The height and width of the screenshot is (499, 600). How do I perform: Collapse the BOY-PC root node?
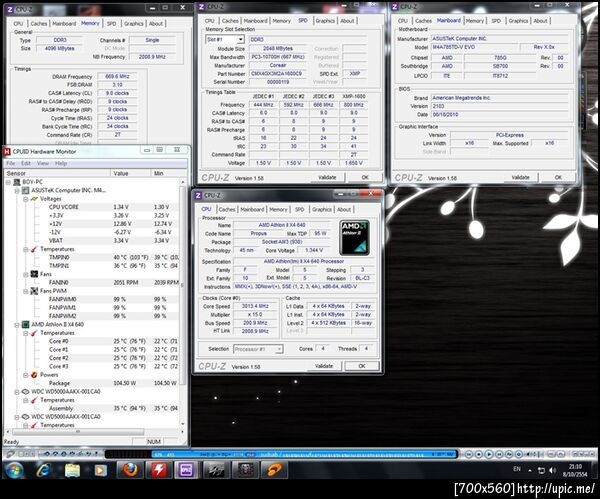tap(8, 182)
